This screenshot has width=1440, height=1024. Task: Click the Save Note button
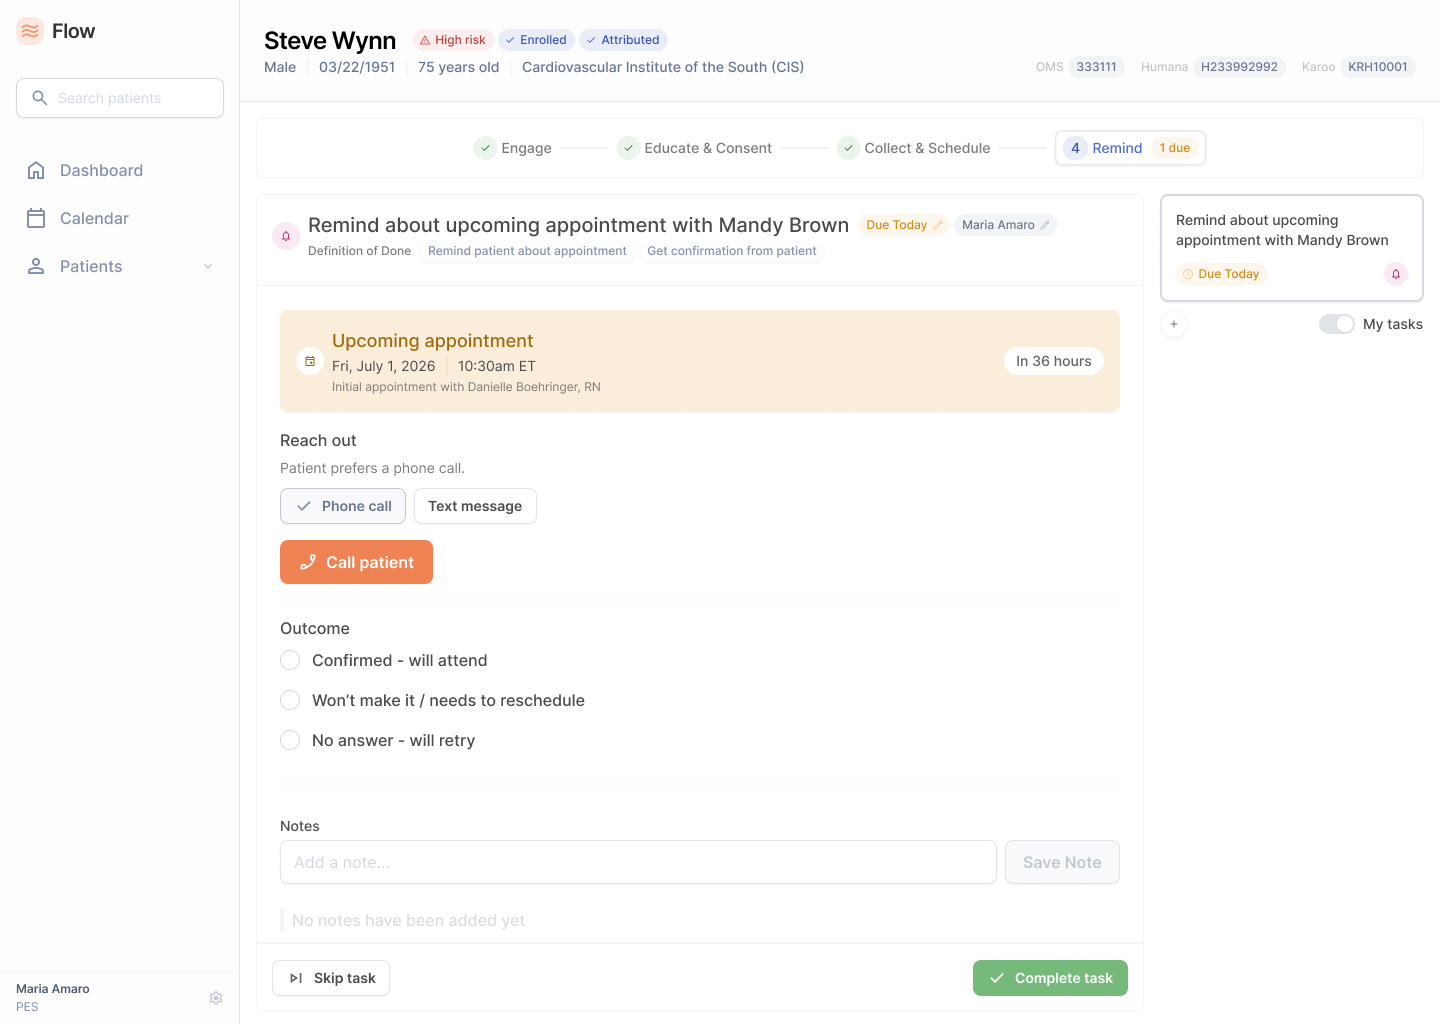click(1062, 862)
